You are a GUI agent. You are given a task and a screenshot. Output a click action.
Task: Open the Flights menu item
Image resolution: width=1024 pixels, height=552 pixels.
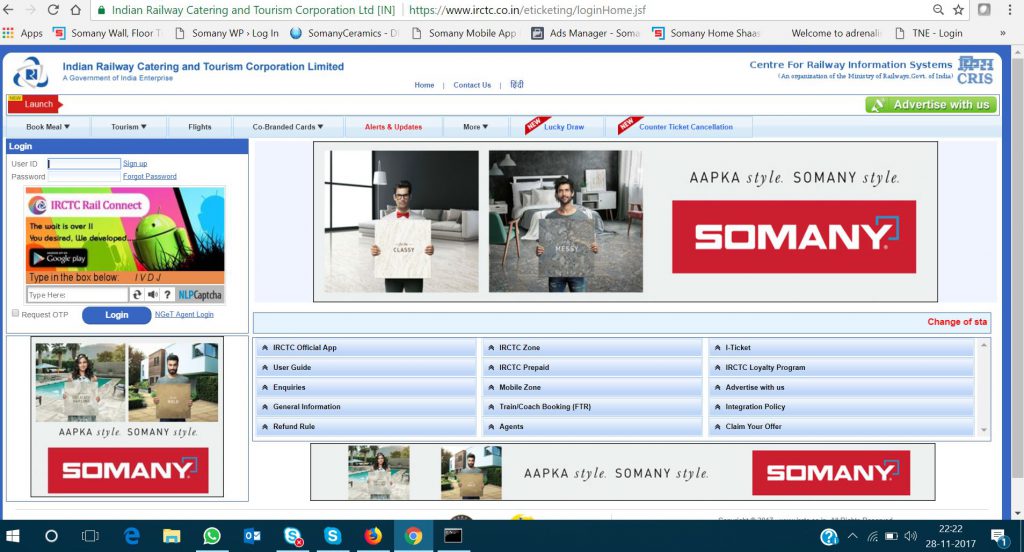200,127
